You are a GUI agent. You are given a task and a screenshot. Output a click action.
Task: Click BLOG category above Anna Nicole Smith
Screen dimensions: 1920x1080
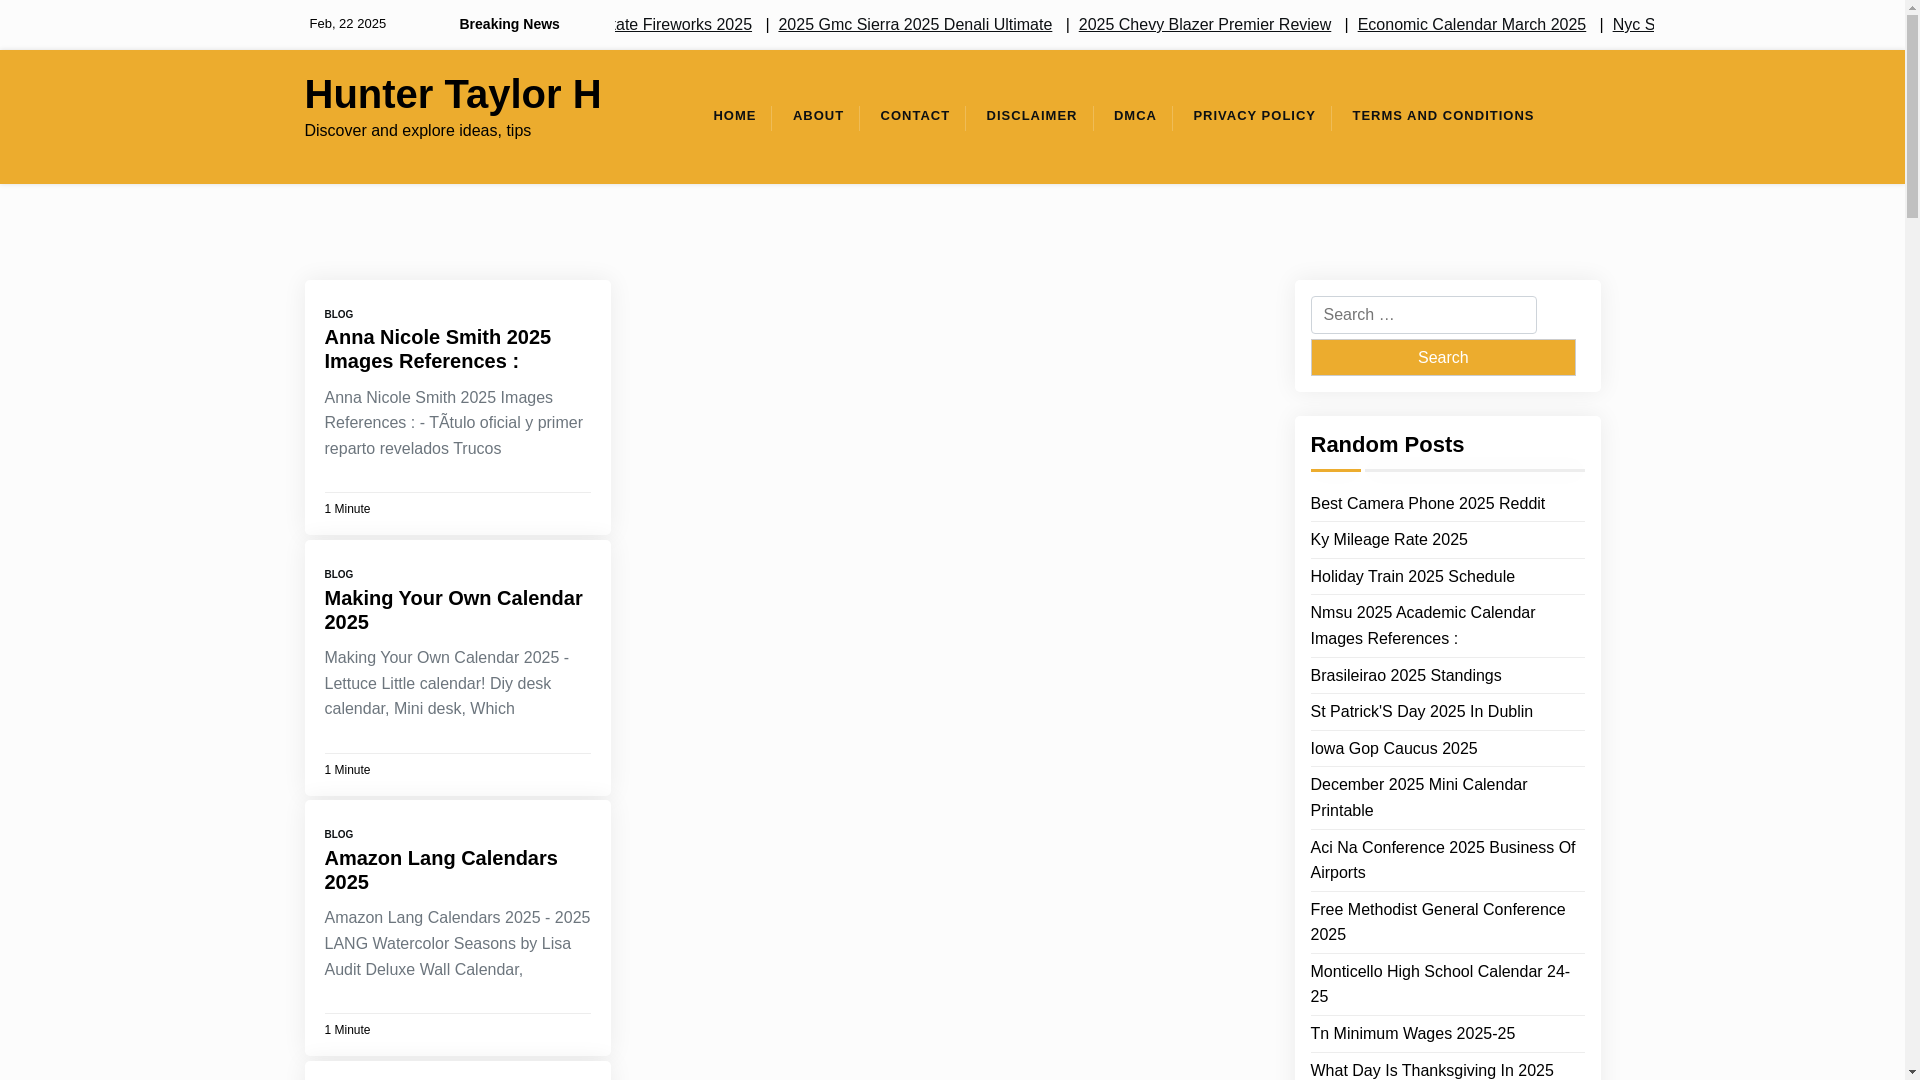pos(338,315)
